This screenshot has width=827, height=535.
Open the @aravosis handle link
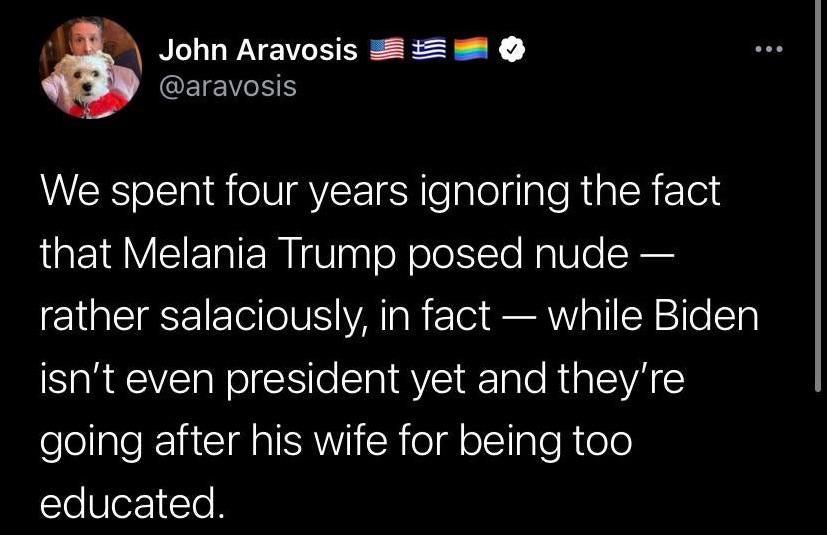(x=228, y=86)
